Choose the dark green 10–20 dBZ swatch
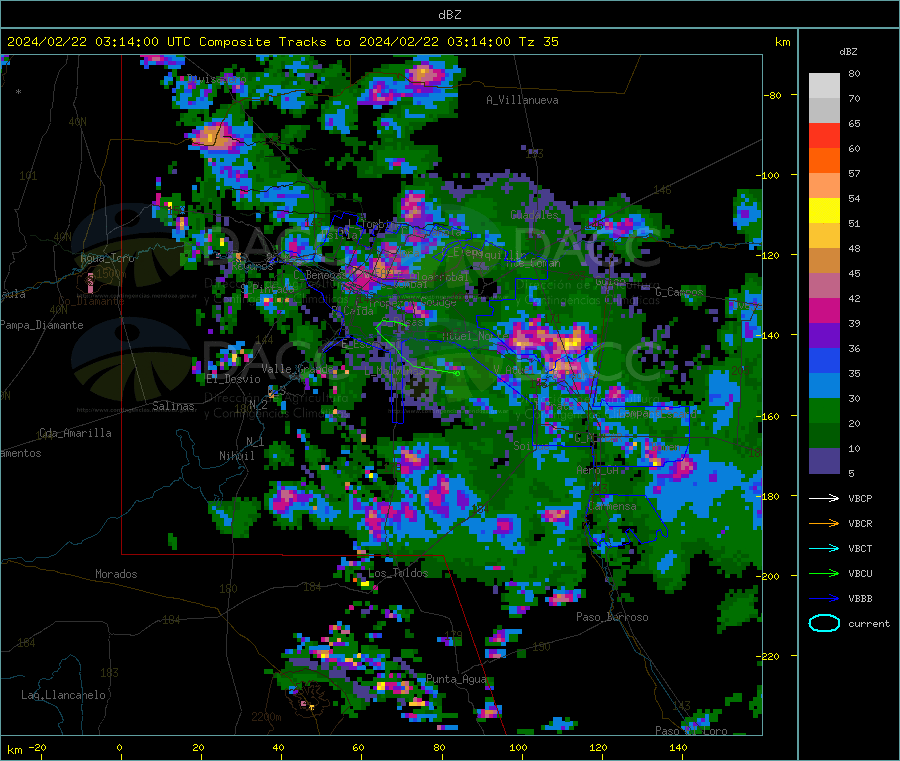The image size is (900, 761). coord(824,436)
